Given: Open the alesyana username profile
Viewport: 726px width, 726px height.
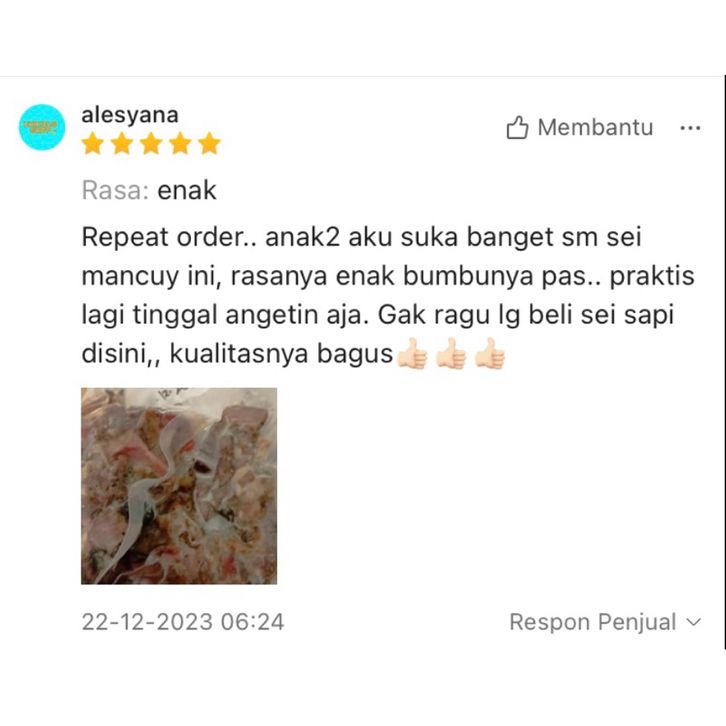Looking at the screenshot, I should [130, 115].
